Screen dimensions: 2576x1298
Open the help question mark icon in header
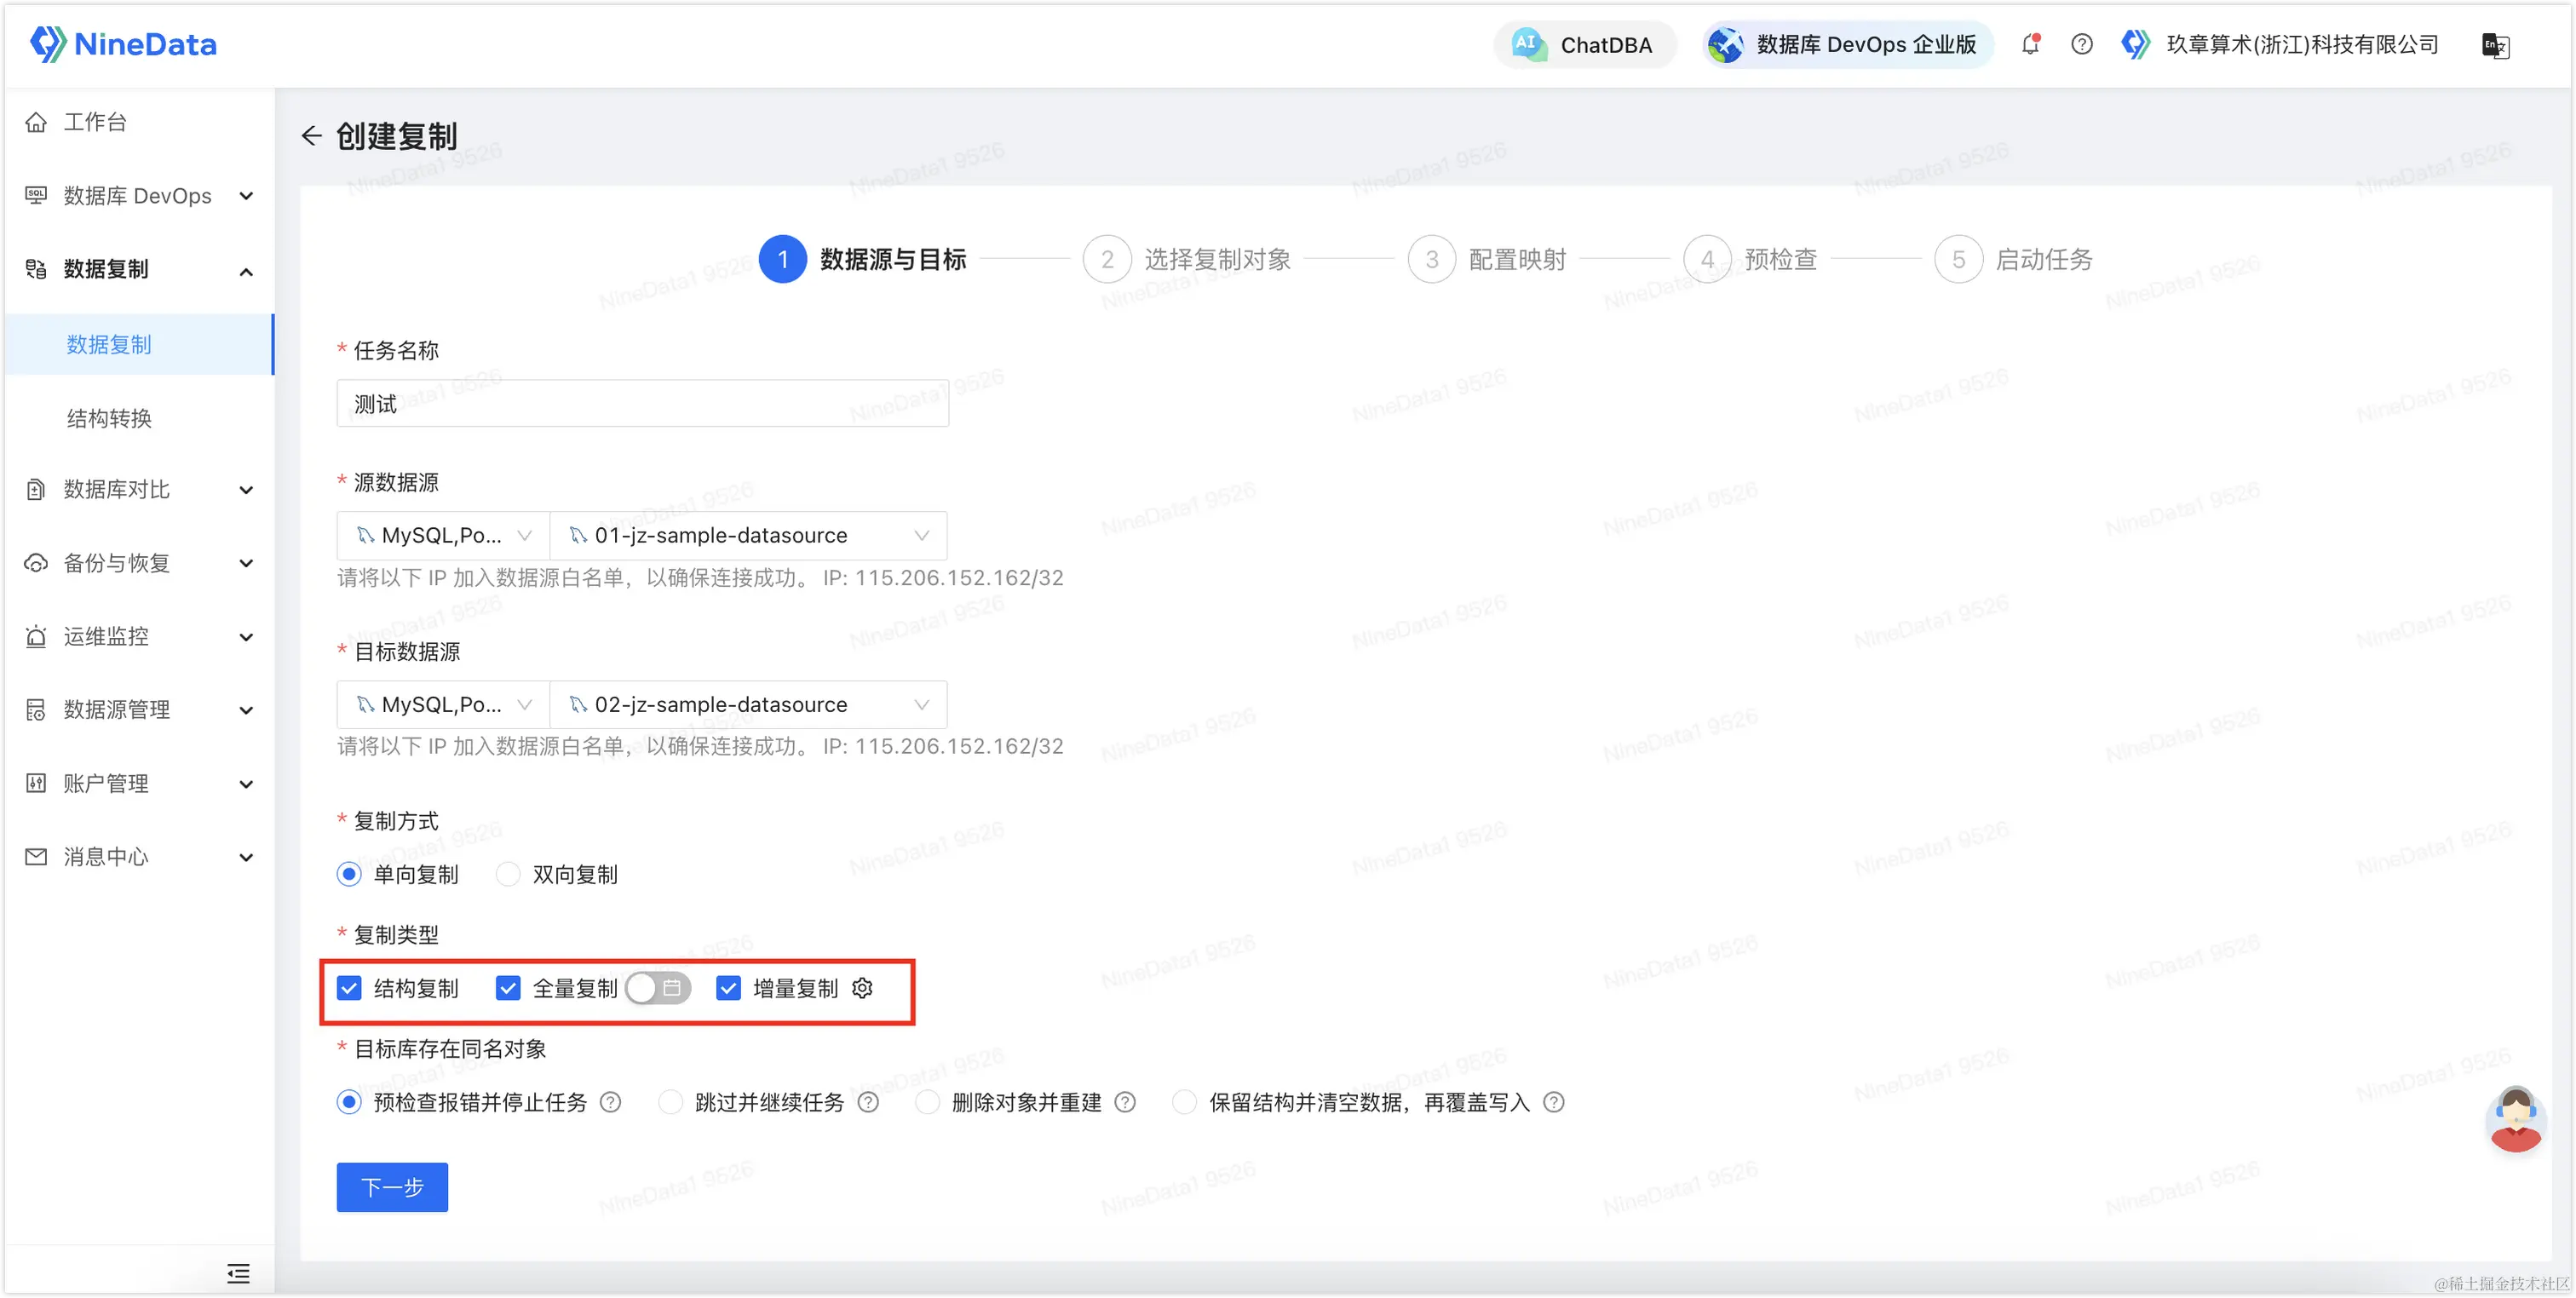pos(2081,45)
